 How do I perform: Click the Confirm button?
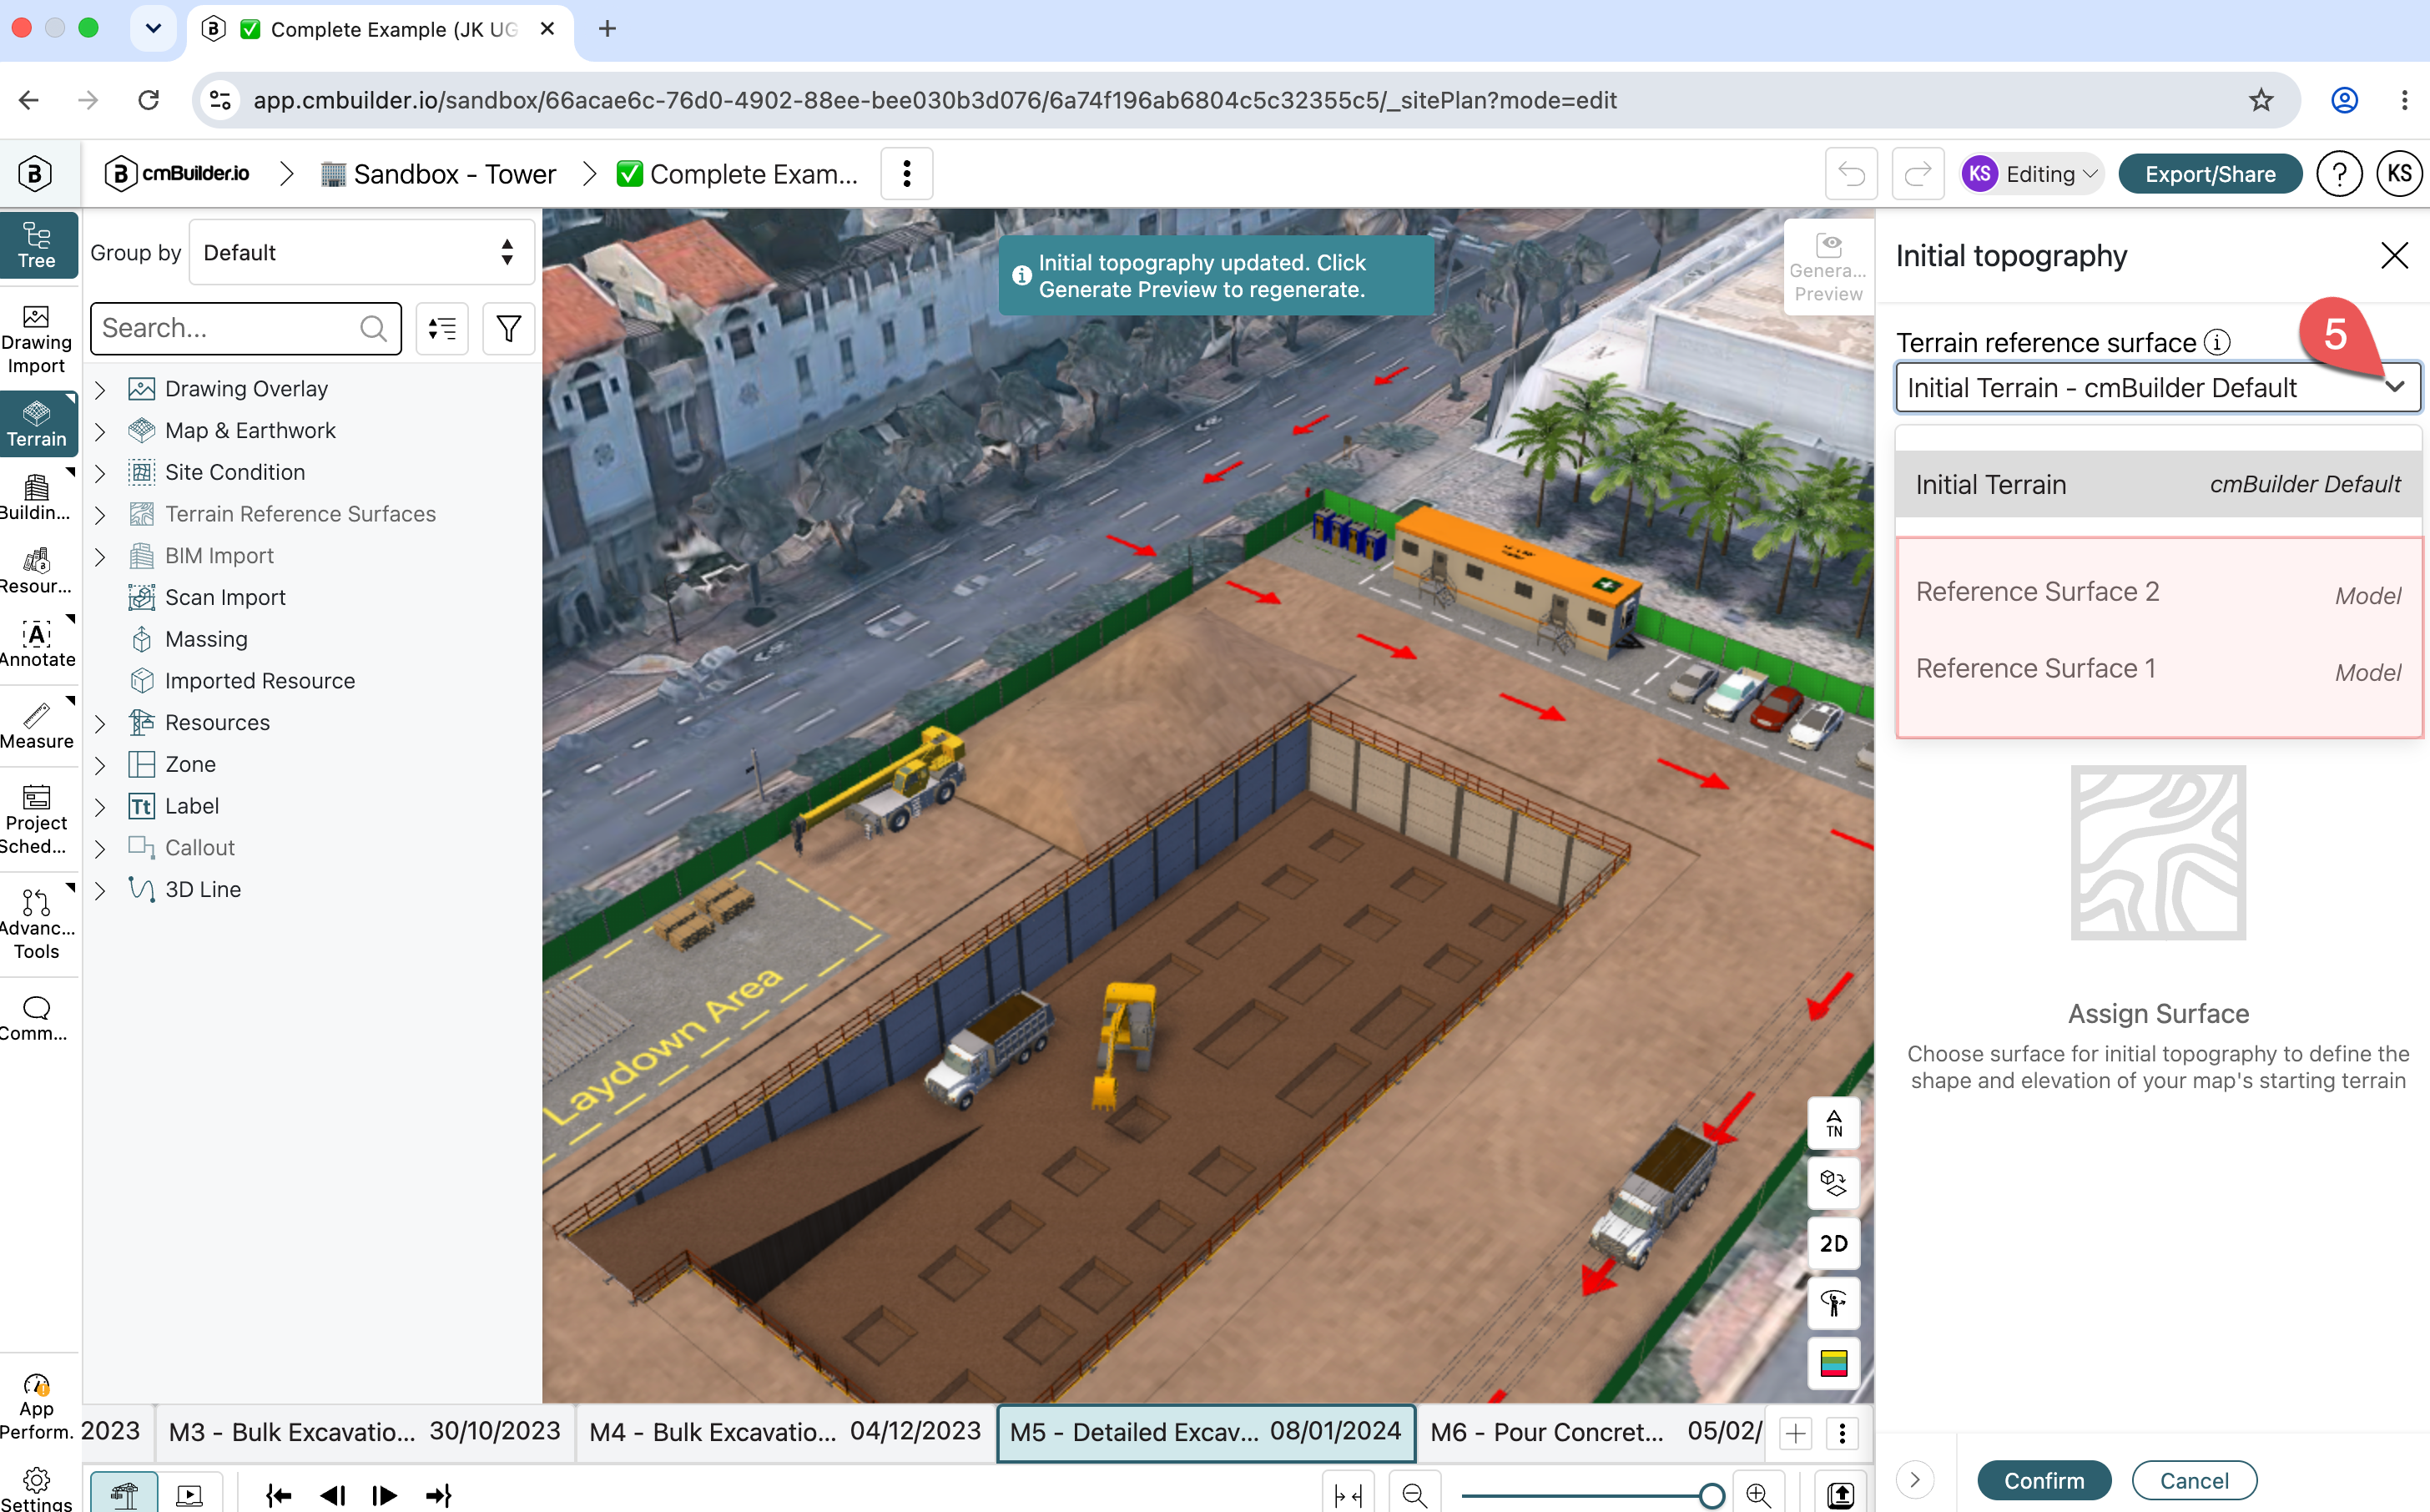2044,1480
